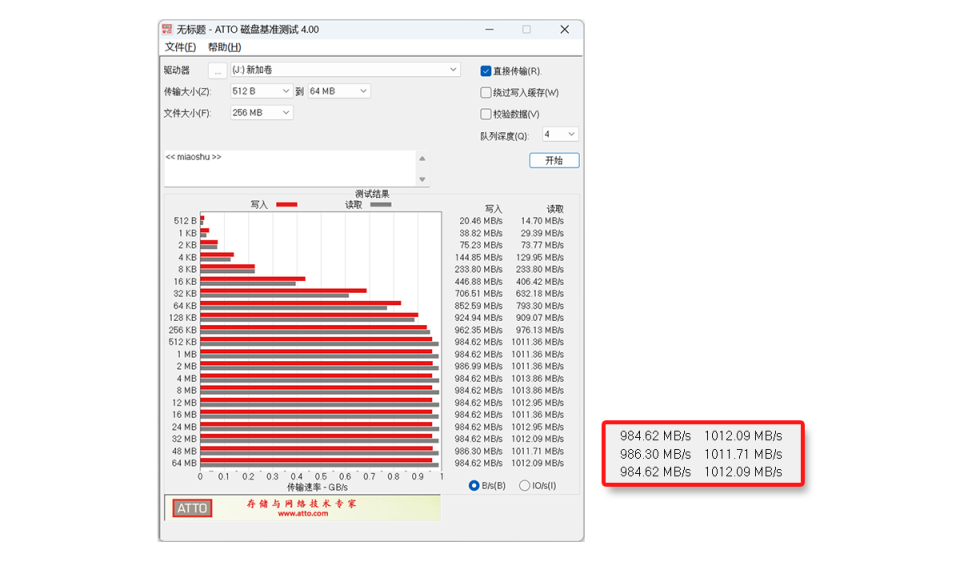Click the 2 MB write value 986.99 MB/s

pos(478,366)
